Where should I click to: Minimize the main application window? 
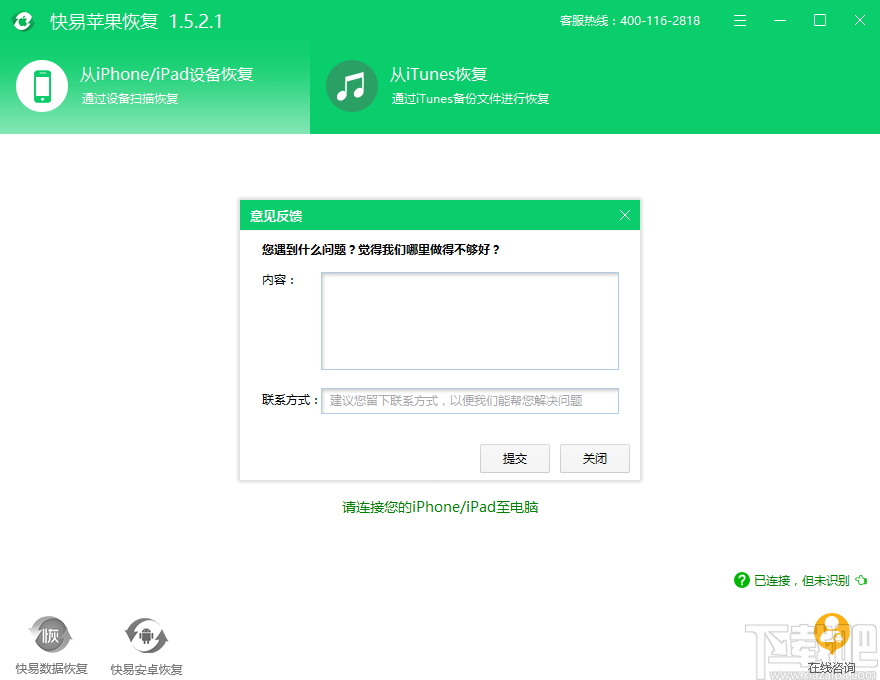780,21
